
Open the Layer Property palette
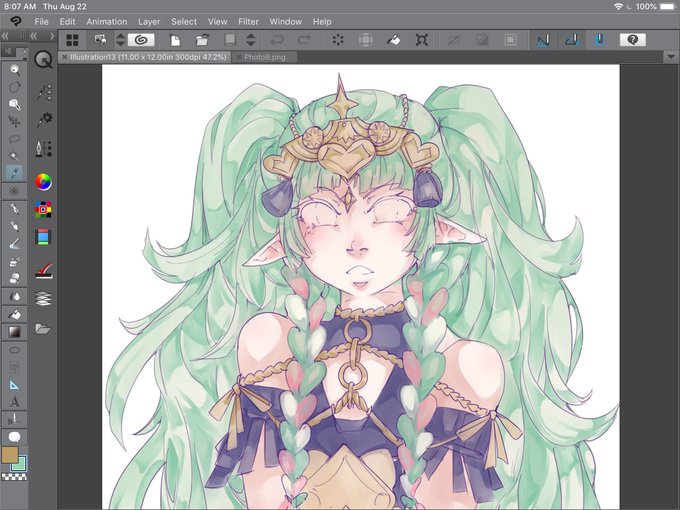pos(43,271)
